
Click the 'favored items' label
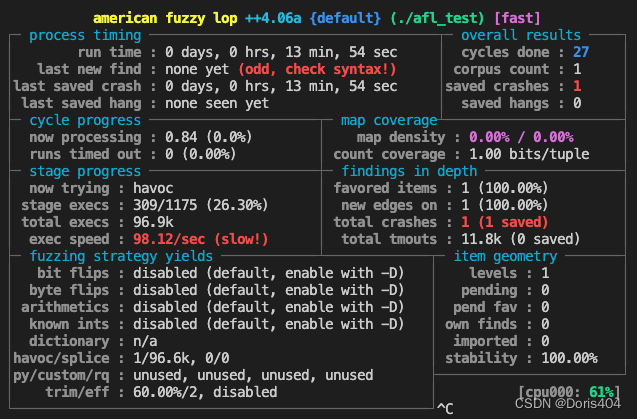click(x=385, y=189)
